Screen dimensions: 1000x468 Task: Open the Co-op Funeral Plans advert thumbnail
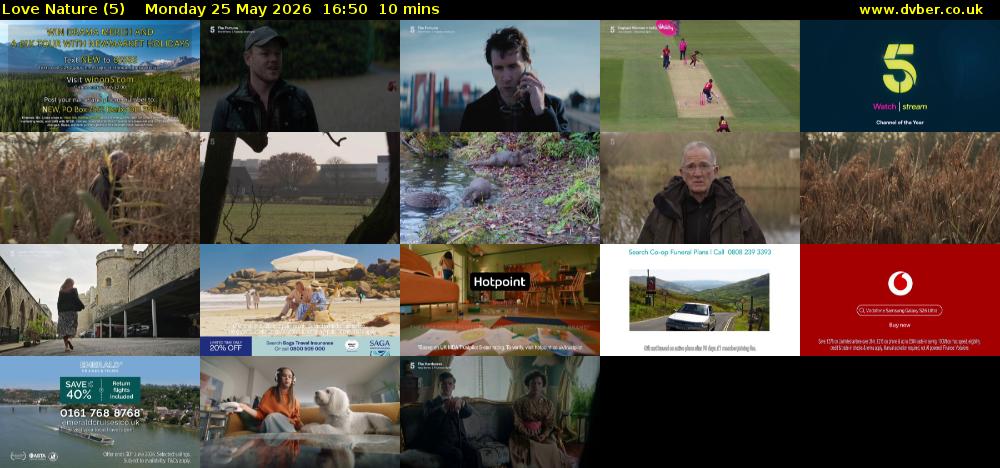700,300
